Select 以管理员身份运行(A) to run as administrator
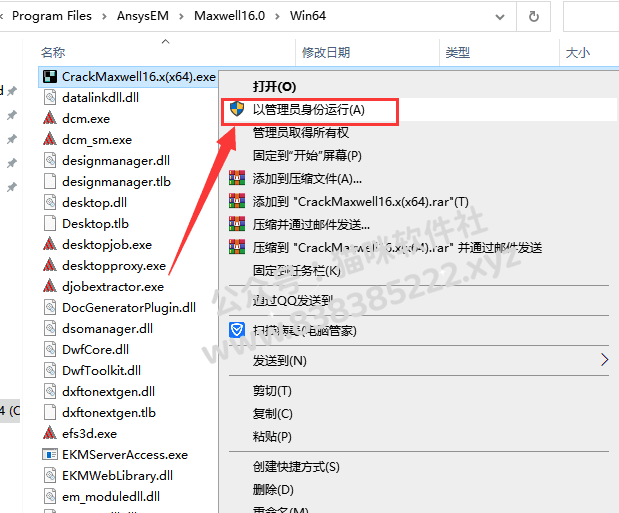This screenshot has height=513, width=619. point(309,109)
